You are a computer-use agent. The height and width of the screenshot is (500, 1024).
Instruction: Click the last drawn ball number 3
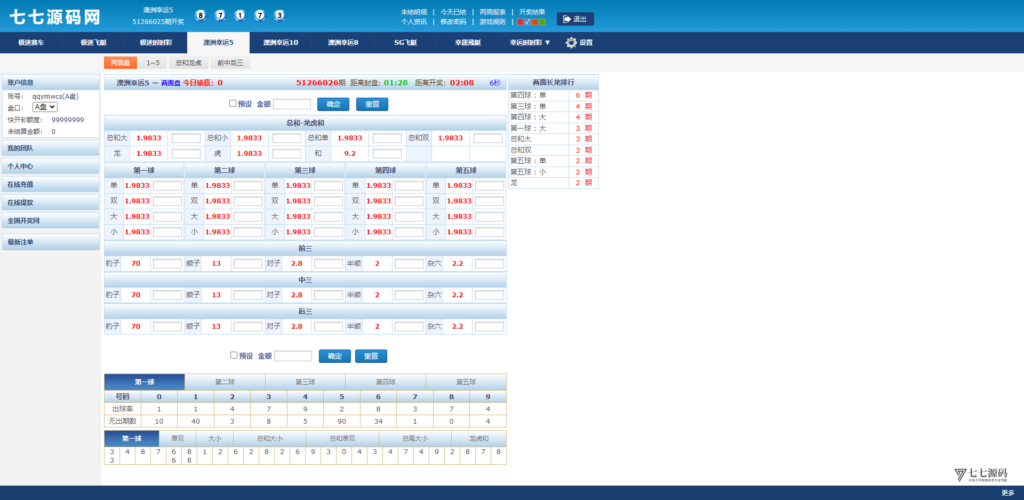click(x=278, y=15)
